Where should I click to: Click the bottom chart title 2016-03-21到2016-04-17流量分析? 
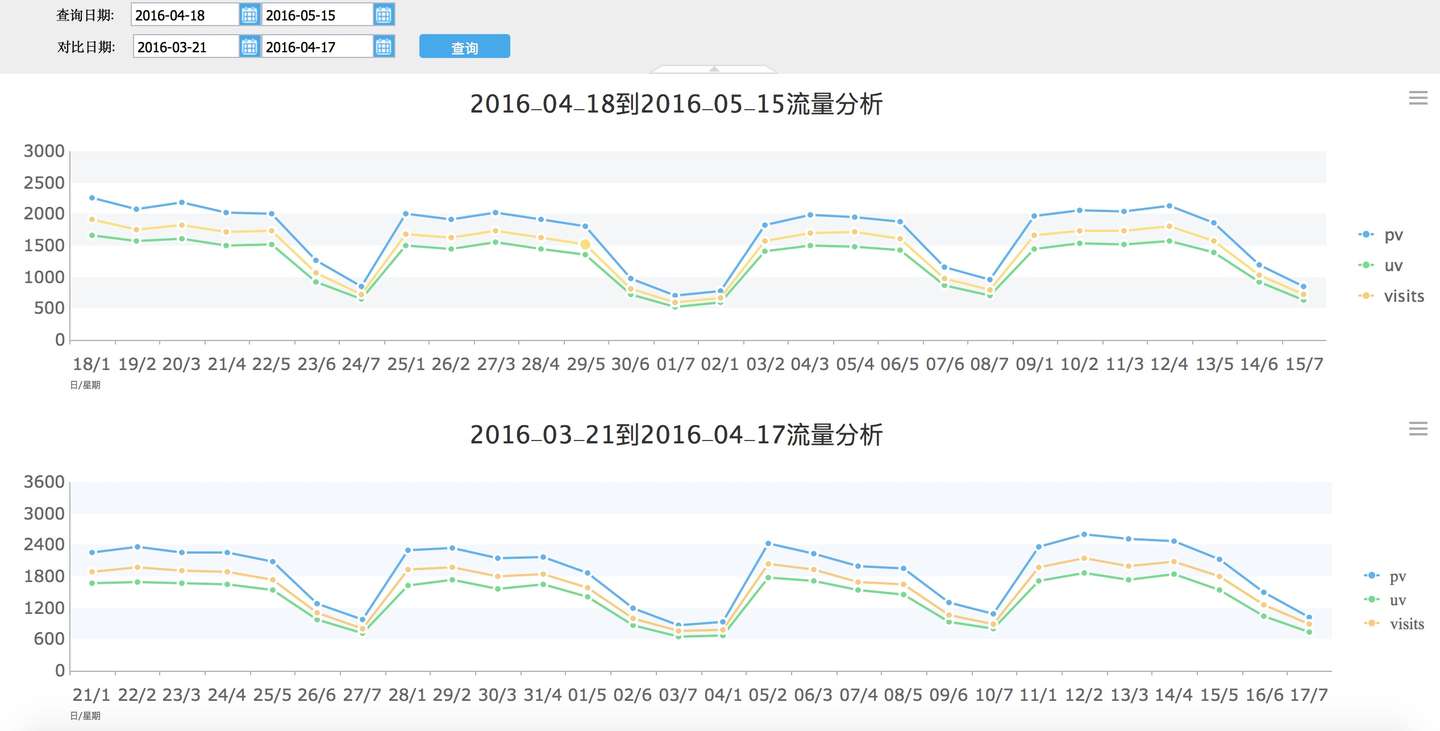pos(677,435)
